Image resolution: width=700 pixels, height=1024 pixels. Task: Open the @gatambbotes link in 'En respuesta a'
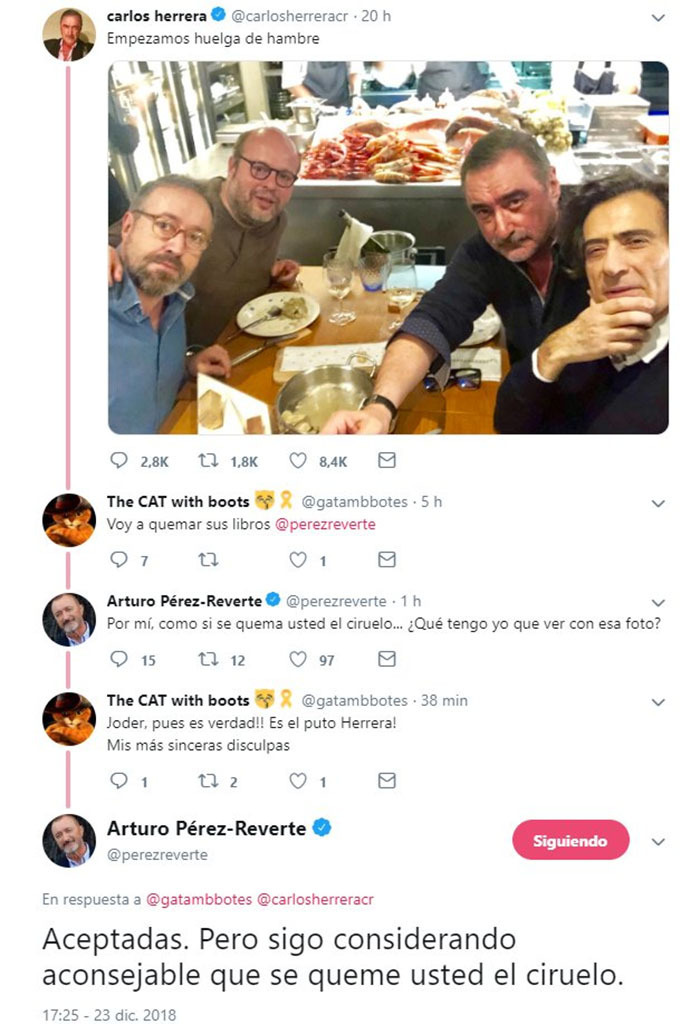[x=199, y=900]
